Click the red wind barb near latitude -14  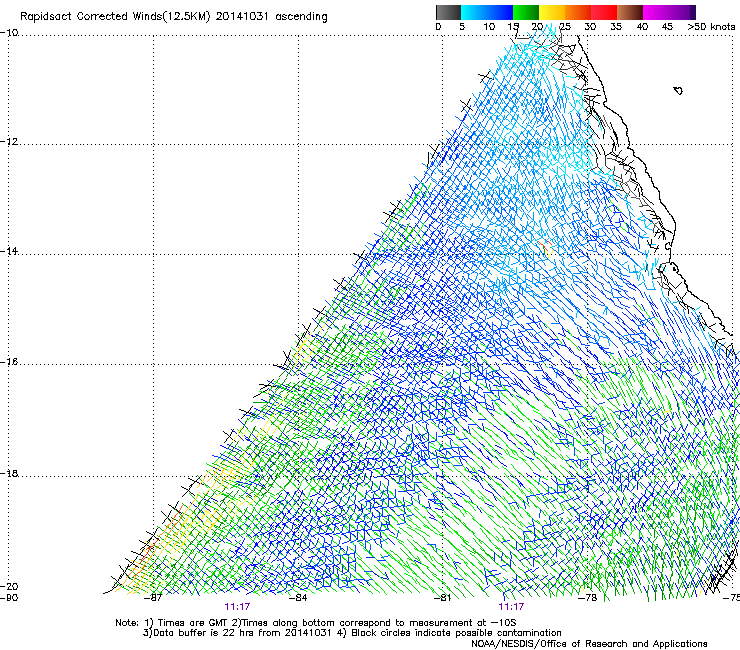[545, 246]
